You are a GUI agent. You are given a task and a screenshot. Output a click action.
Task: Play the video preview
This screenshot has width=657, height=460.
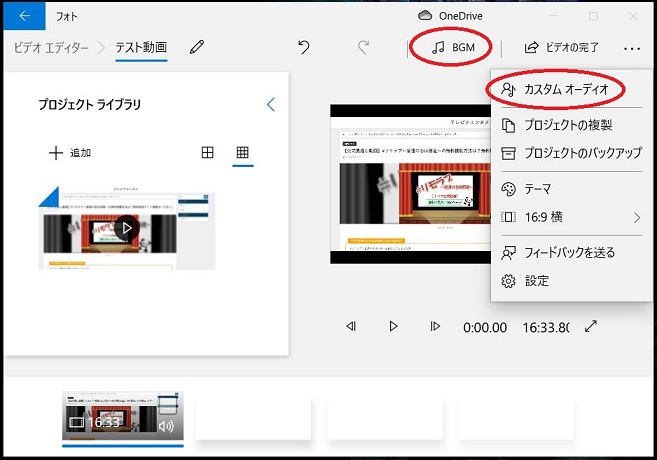tap(393, 326)
